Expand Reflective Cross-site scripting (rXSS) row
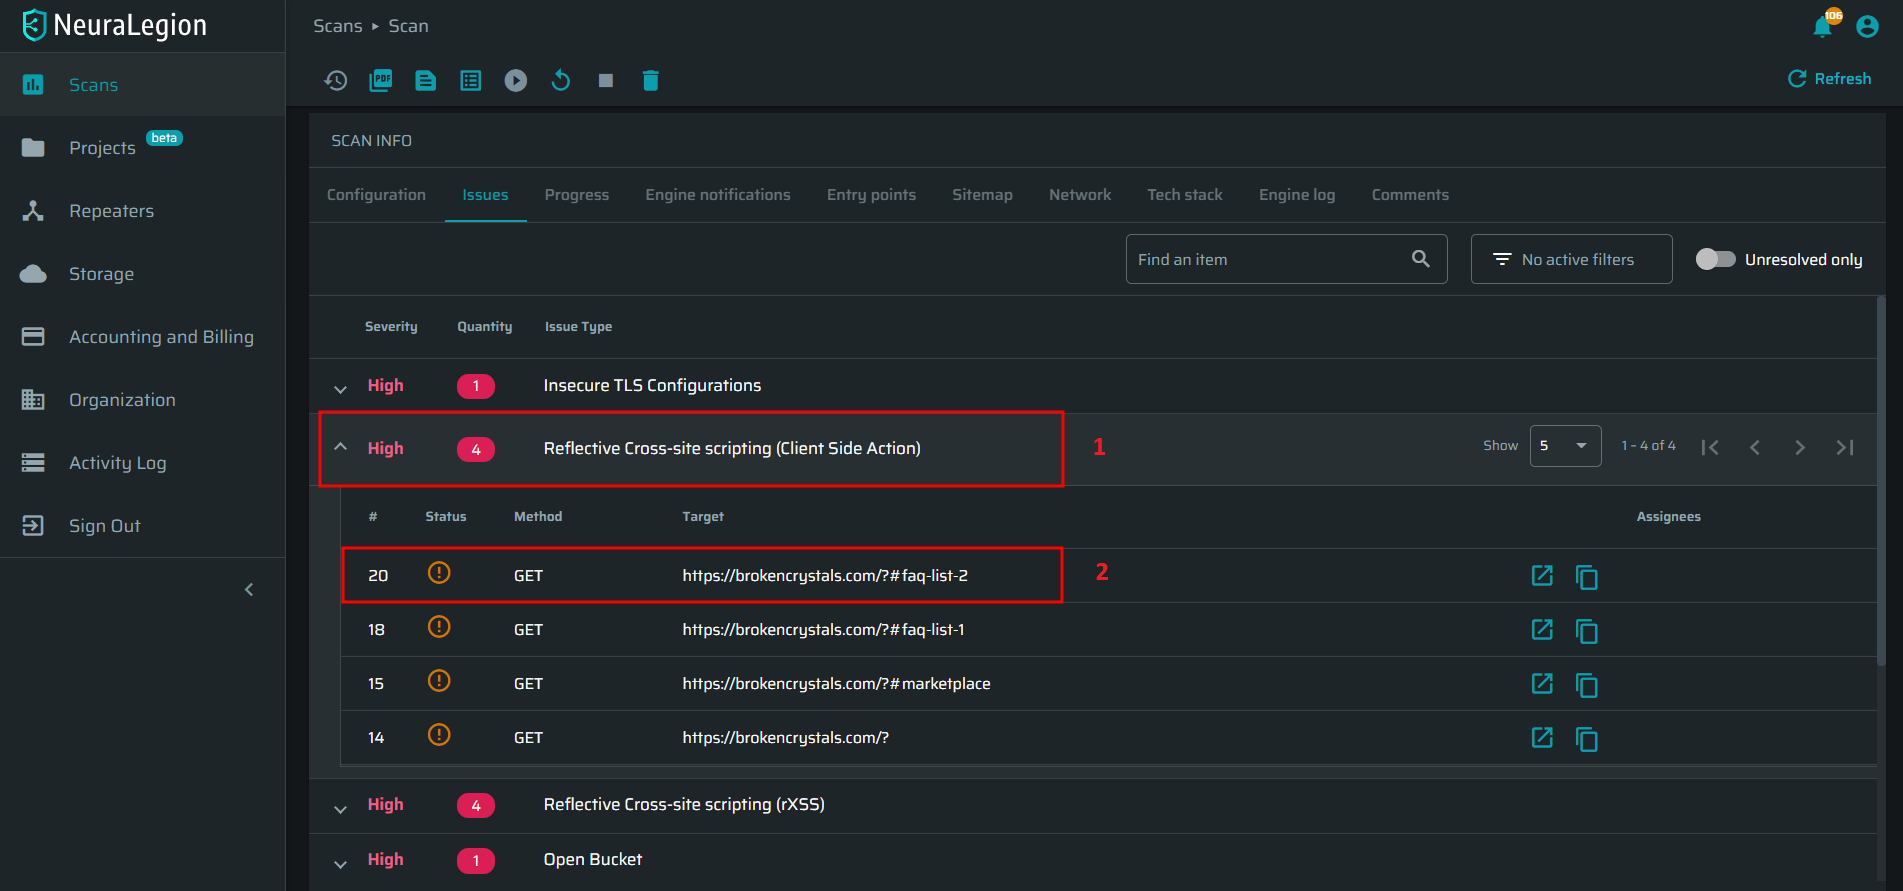The image size is (1903, 891). 341,808
